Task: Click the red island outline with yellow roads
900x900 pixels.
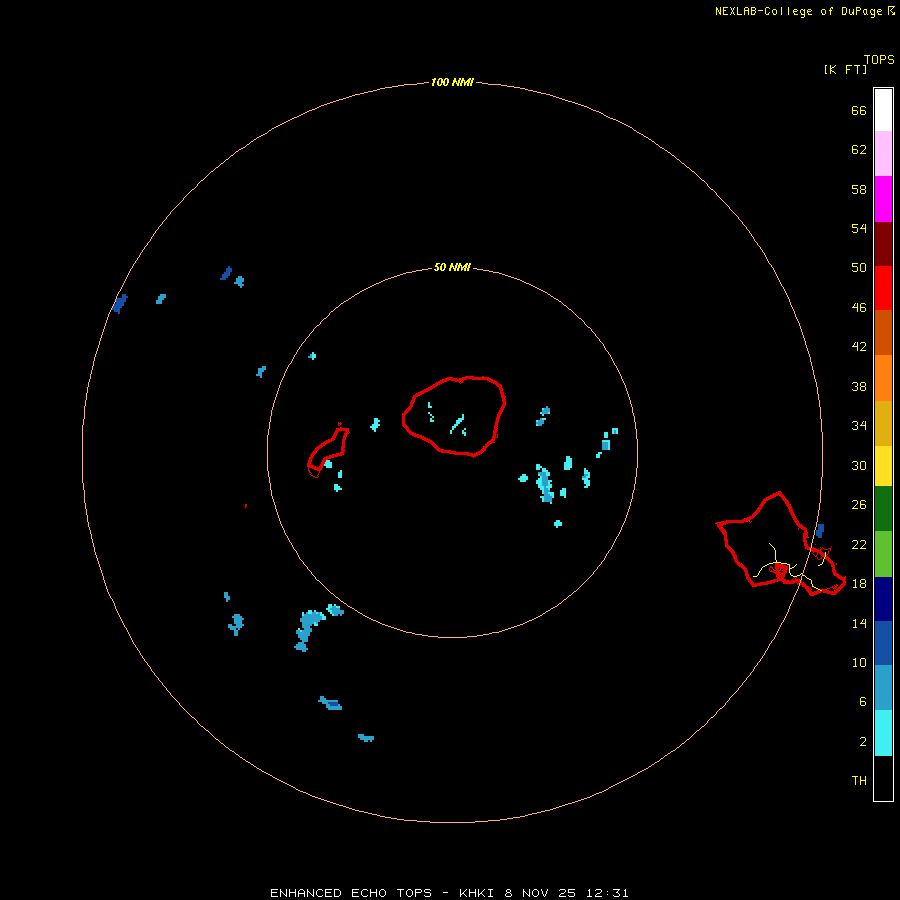Action: [781, 544]
